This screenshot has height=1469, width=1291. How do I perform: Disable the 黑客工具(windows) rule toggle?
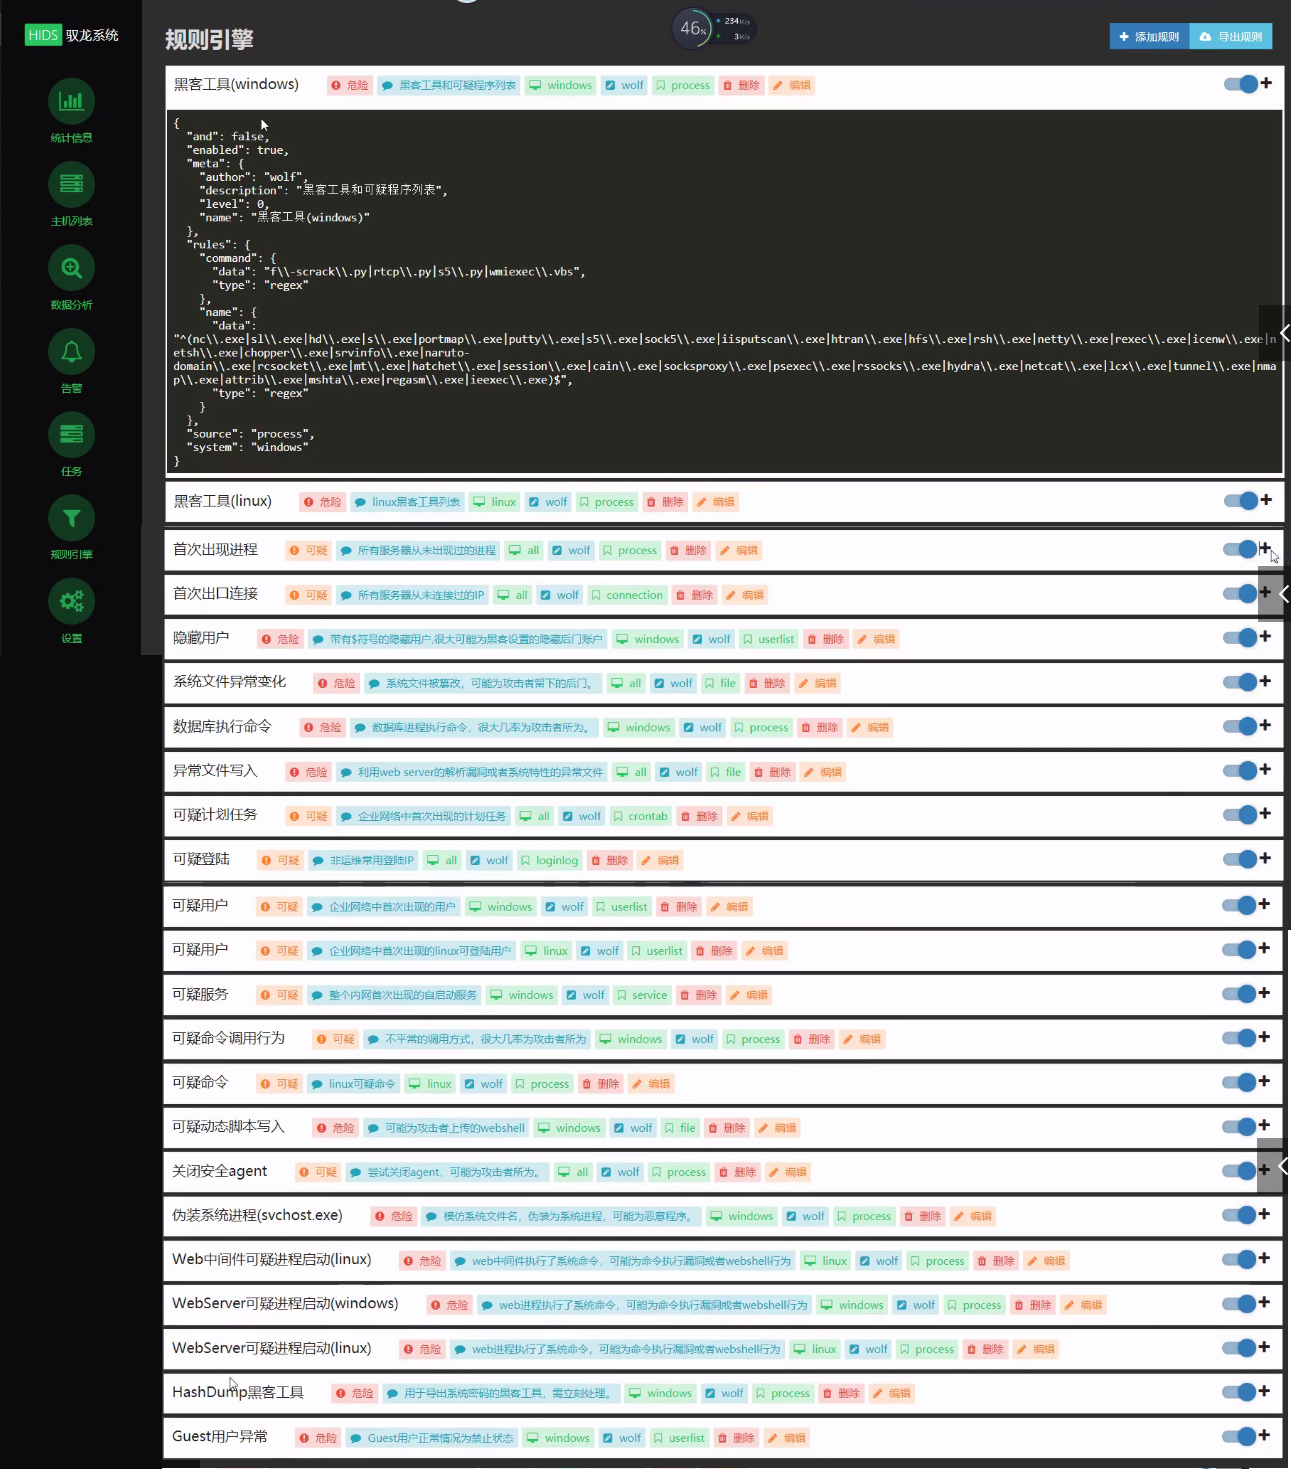click(x=1240, y=84)
